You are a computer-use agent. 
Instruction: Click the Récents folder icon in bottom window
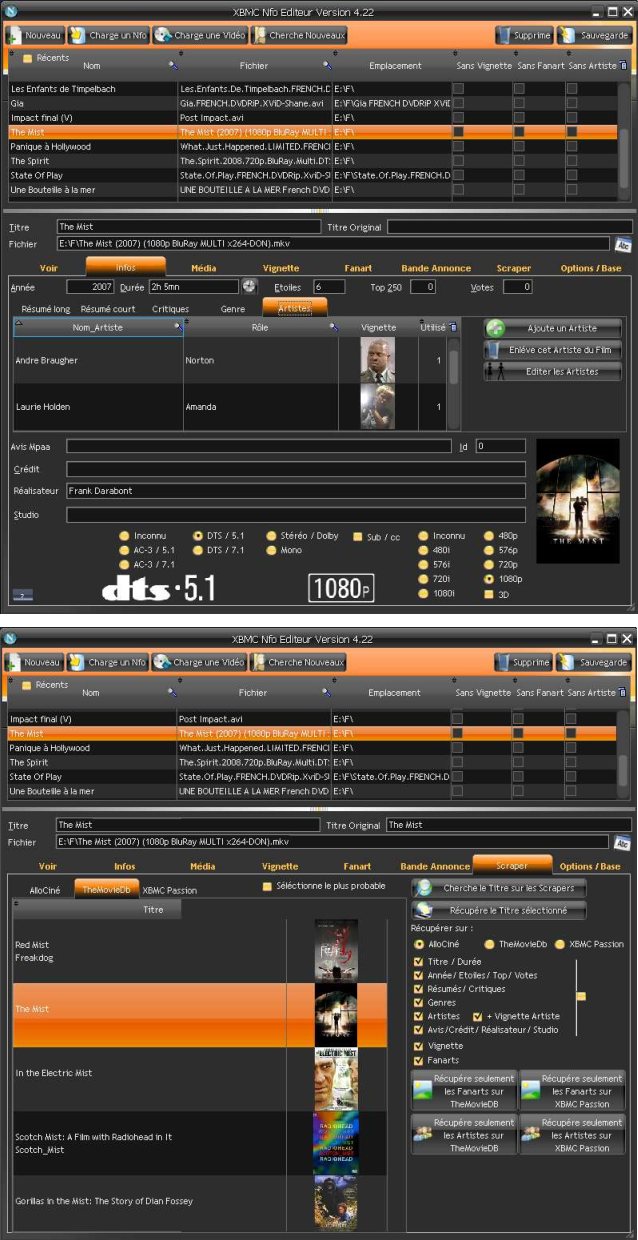pyautogui.click(x=27, y=685)
